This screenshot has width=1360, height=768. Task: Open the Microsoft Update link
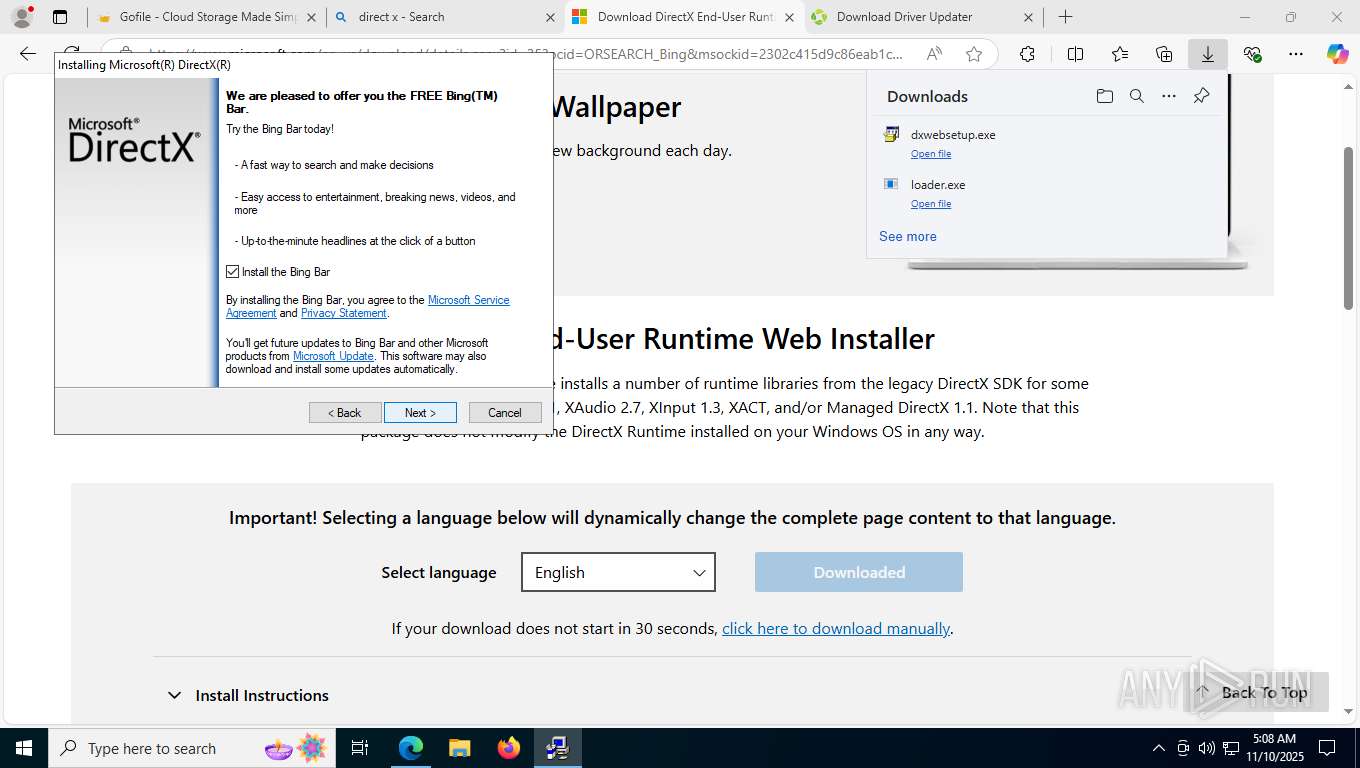(x=333, y=356)
